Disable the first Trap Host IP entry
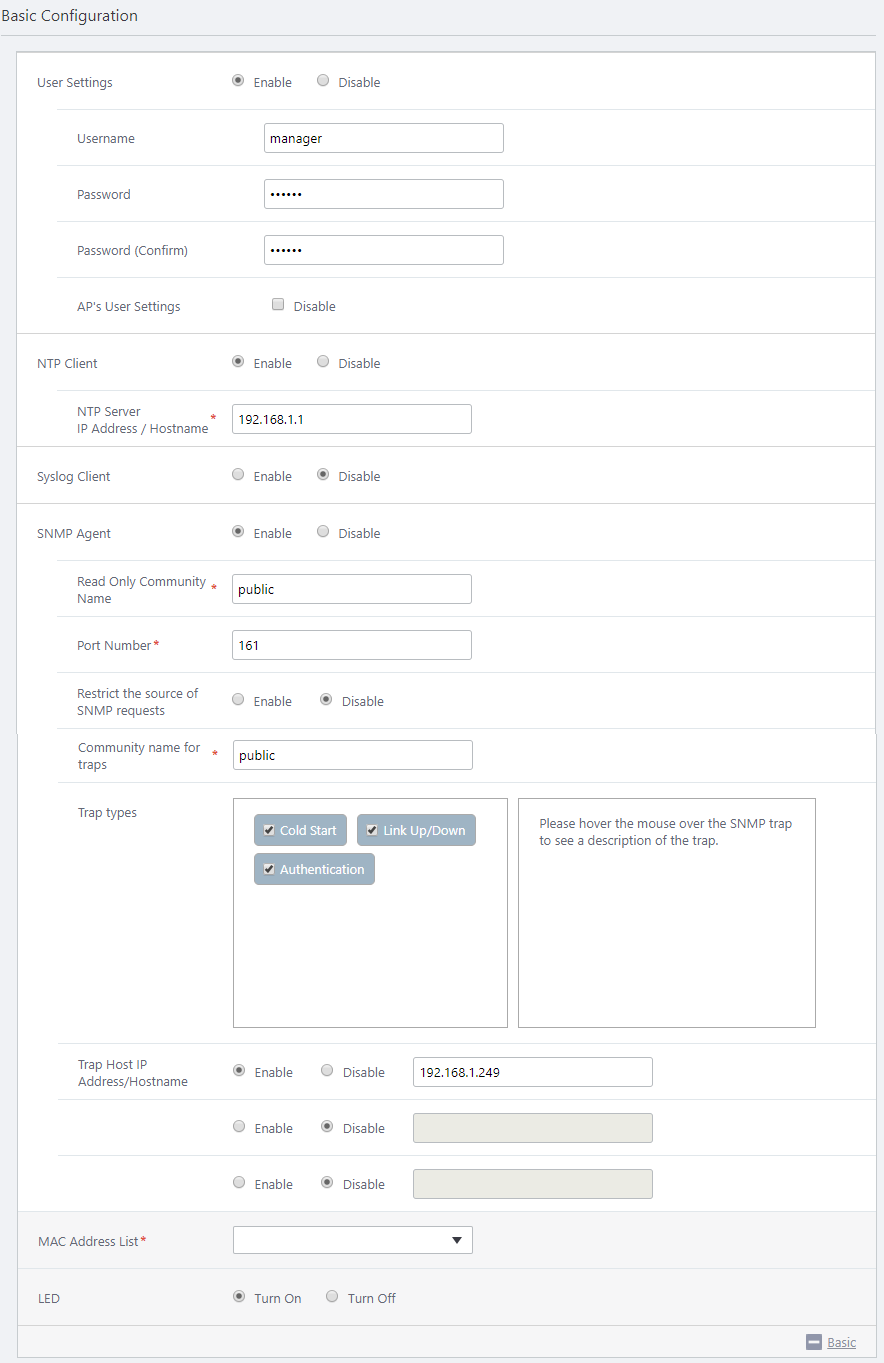Screen dimensions: 884x1363 (x=327, y=1071)
